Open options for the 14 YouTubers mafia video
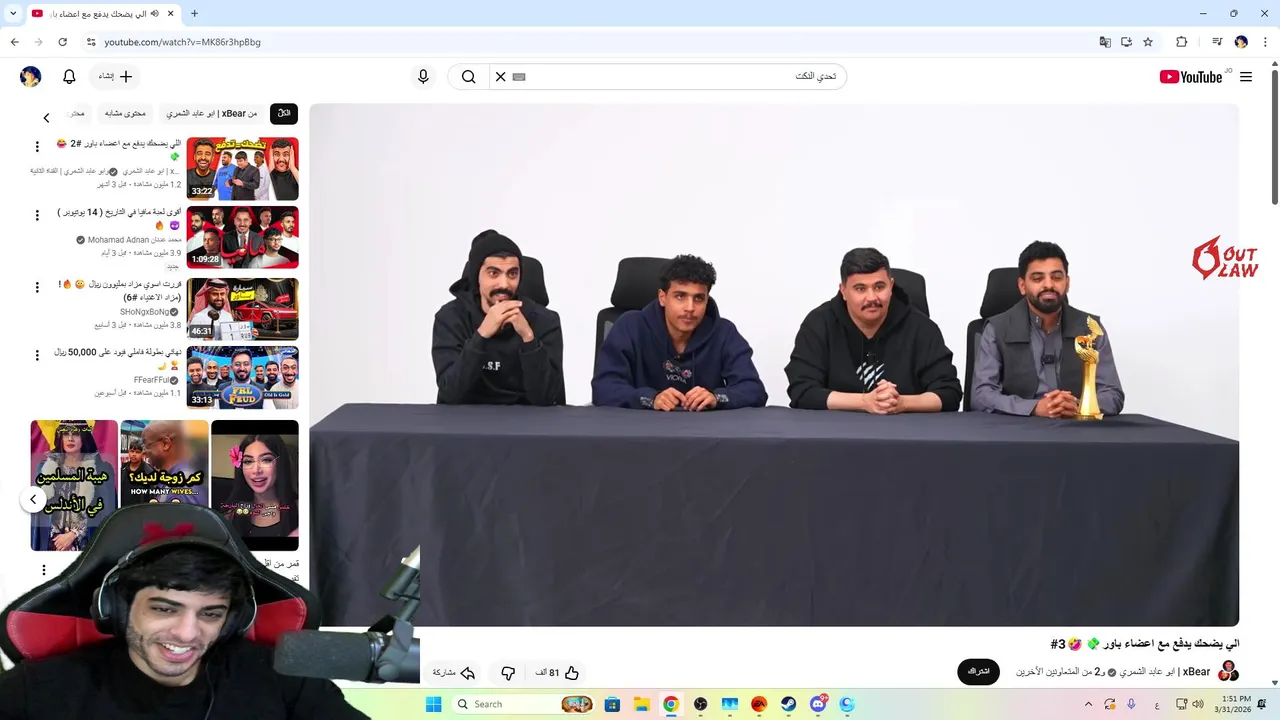1280x720 pixels. [37, 215]
